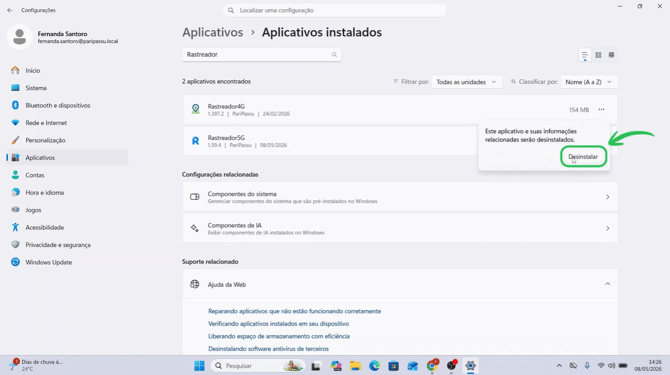Open the weather widget Dias de chuva
The height and width of the screenshot is (375, 670).
click(x=37, y=365)
